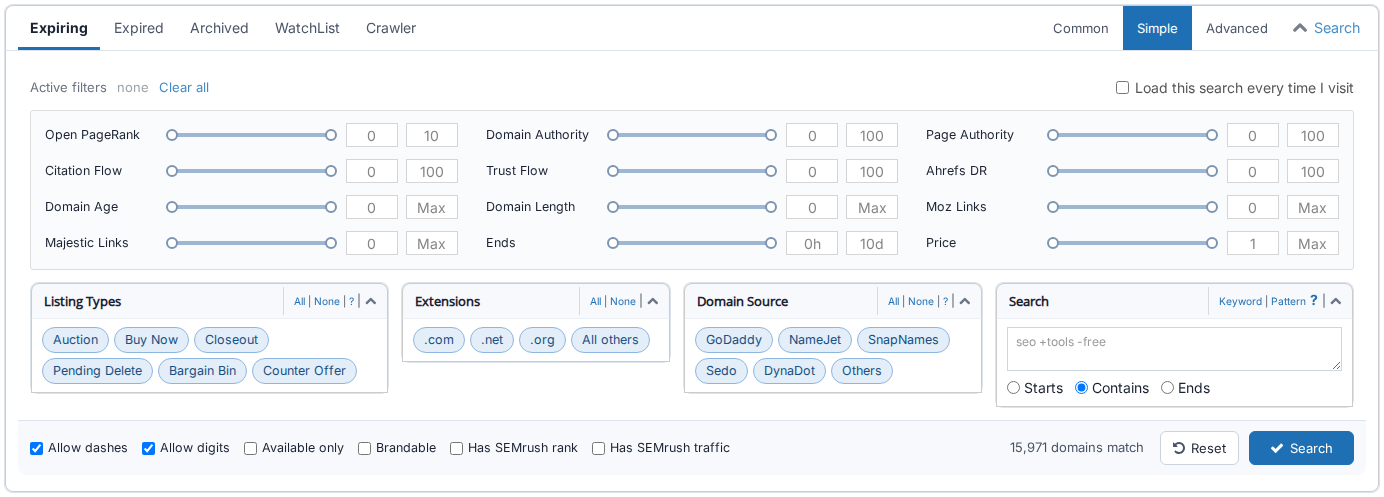Select All in Domain Source

(894, 301)
